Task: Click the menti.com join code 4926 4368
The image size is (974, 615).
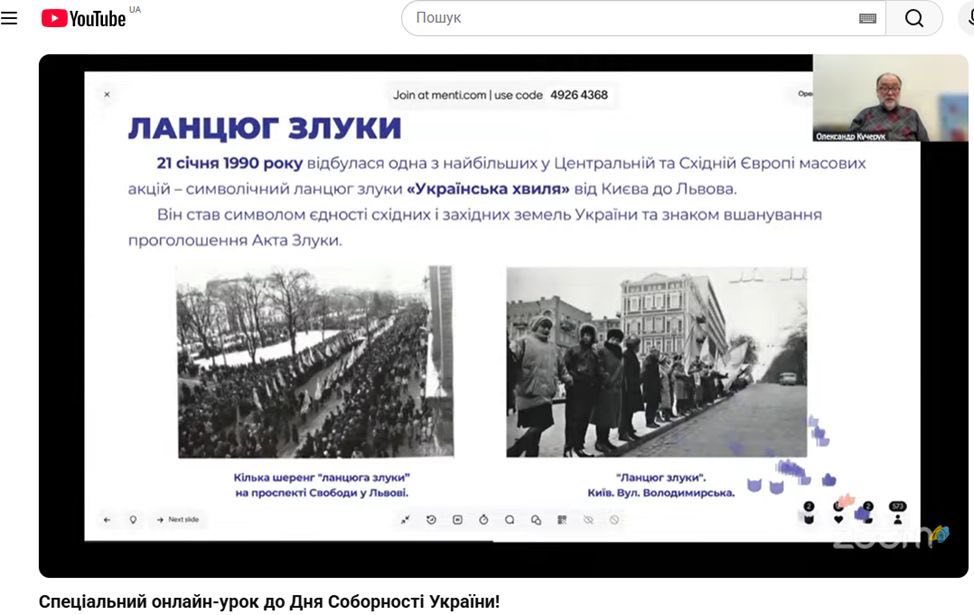Action: 579,95
